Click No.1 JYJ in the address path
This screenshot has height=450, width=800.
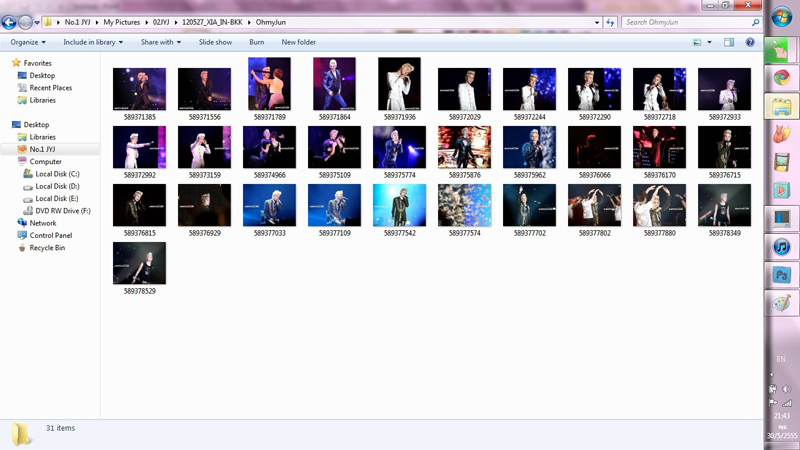[78, 22]
